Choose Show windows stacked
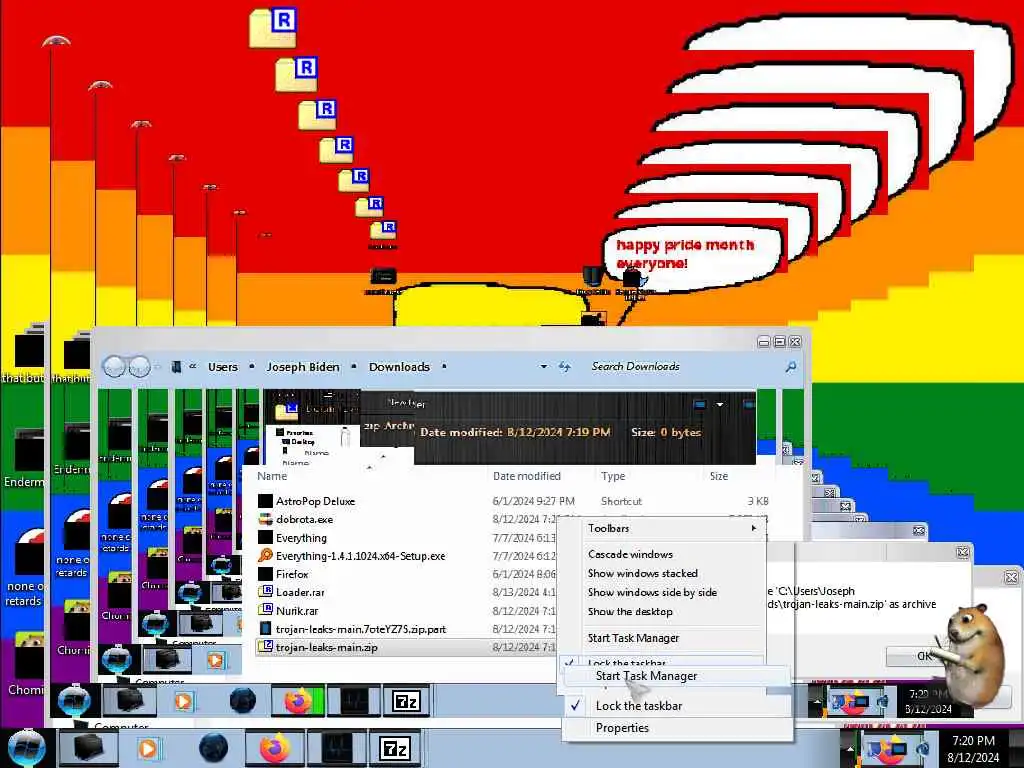Image resolution: width=1024 pixels, height=768 pixels. (x=643, y=573)
